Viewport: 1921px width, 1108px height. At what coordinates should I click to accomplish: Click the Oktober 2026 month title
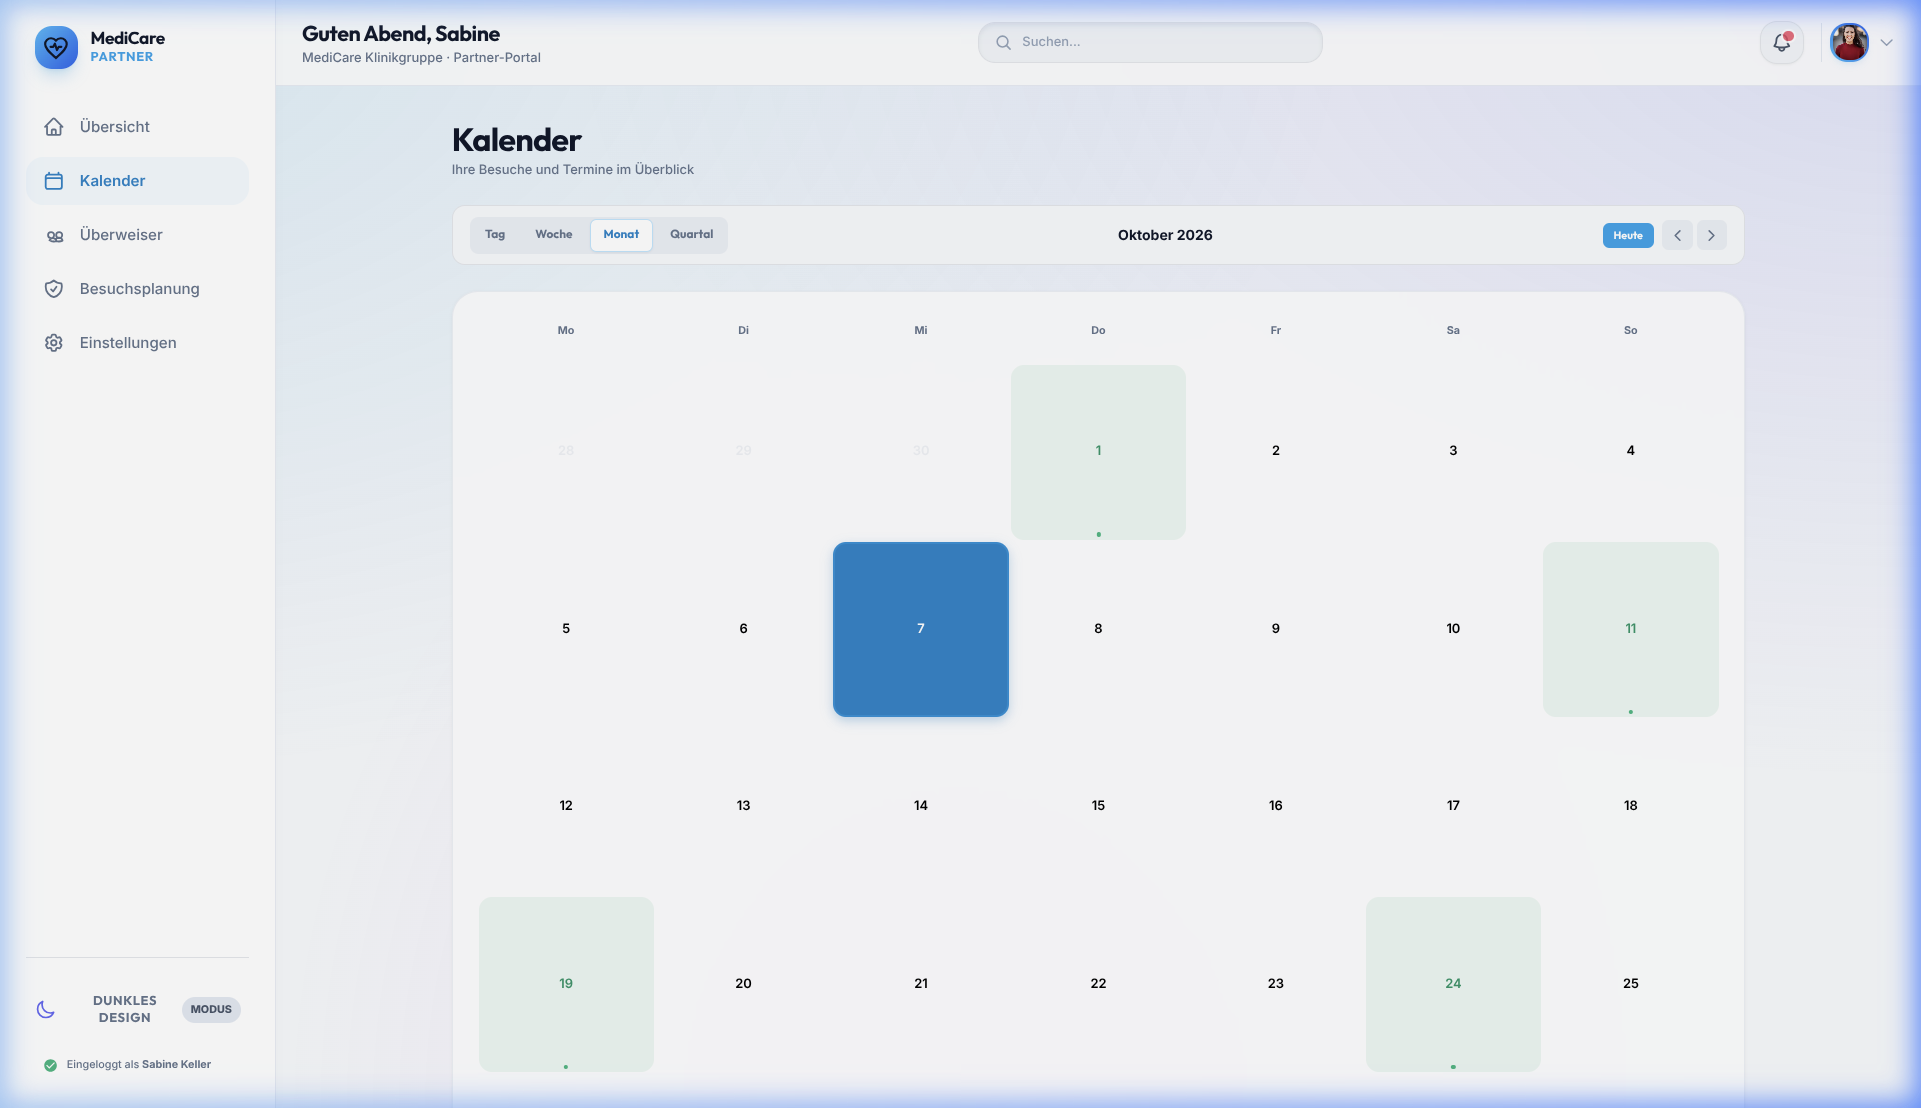tap(1165, 236)
